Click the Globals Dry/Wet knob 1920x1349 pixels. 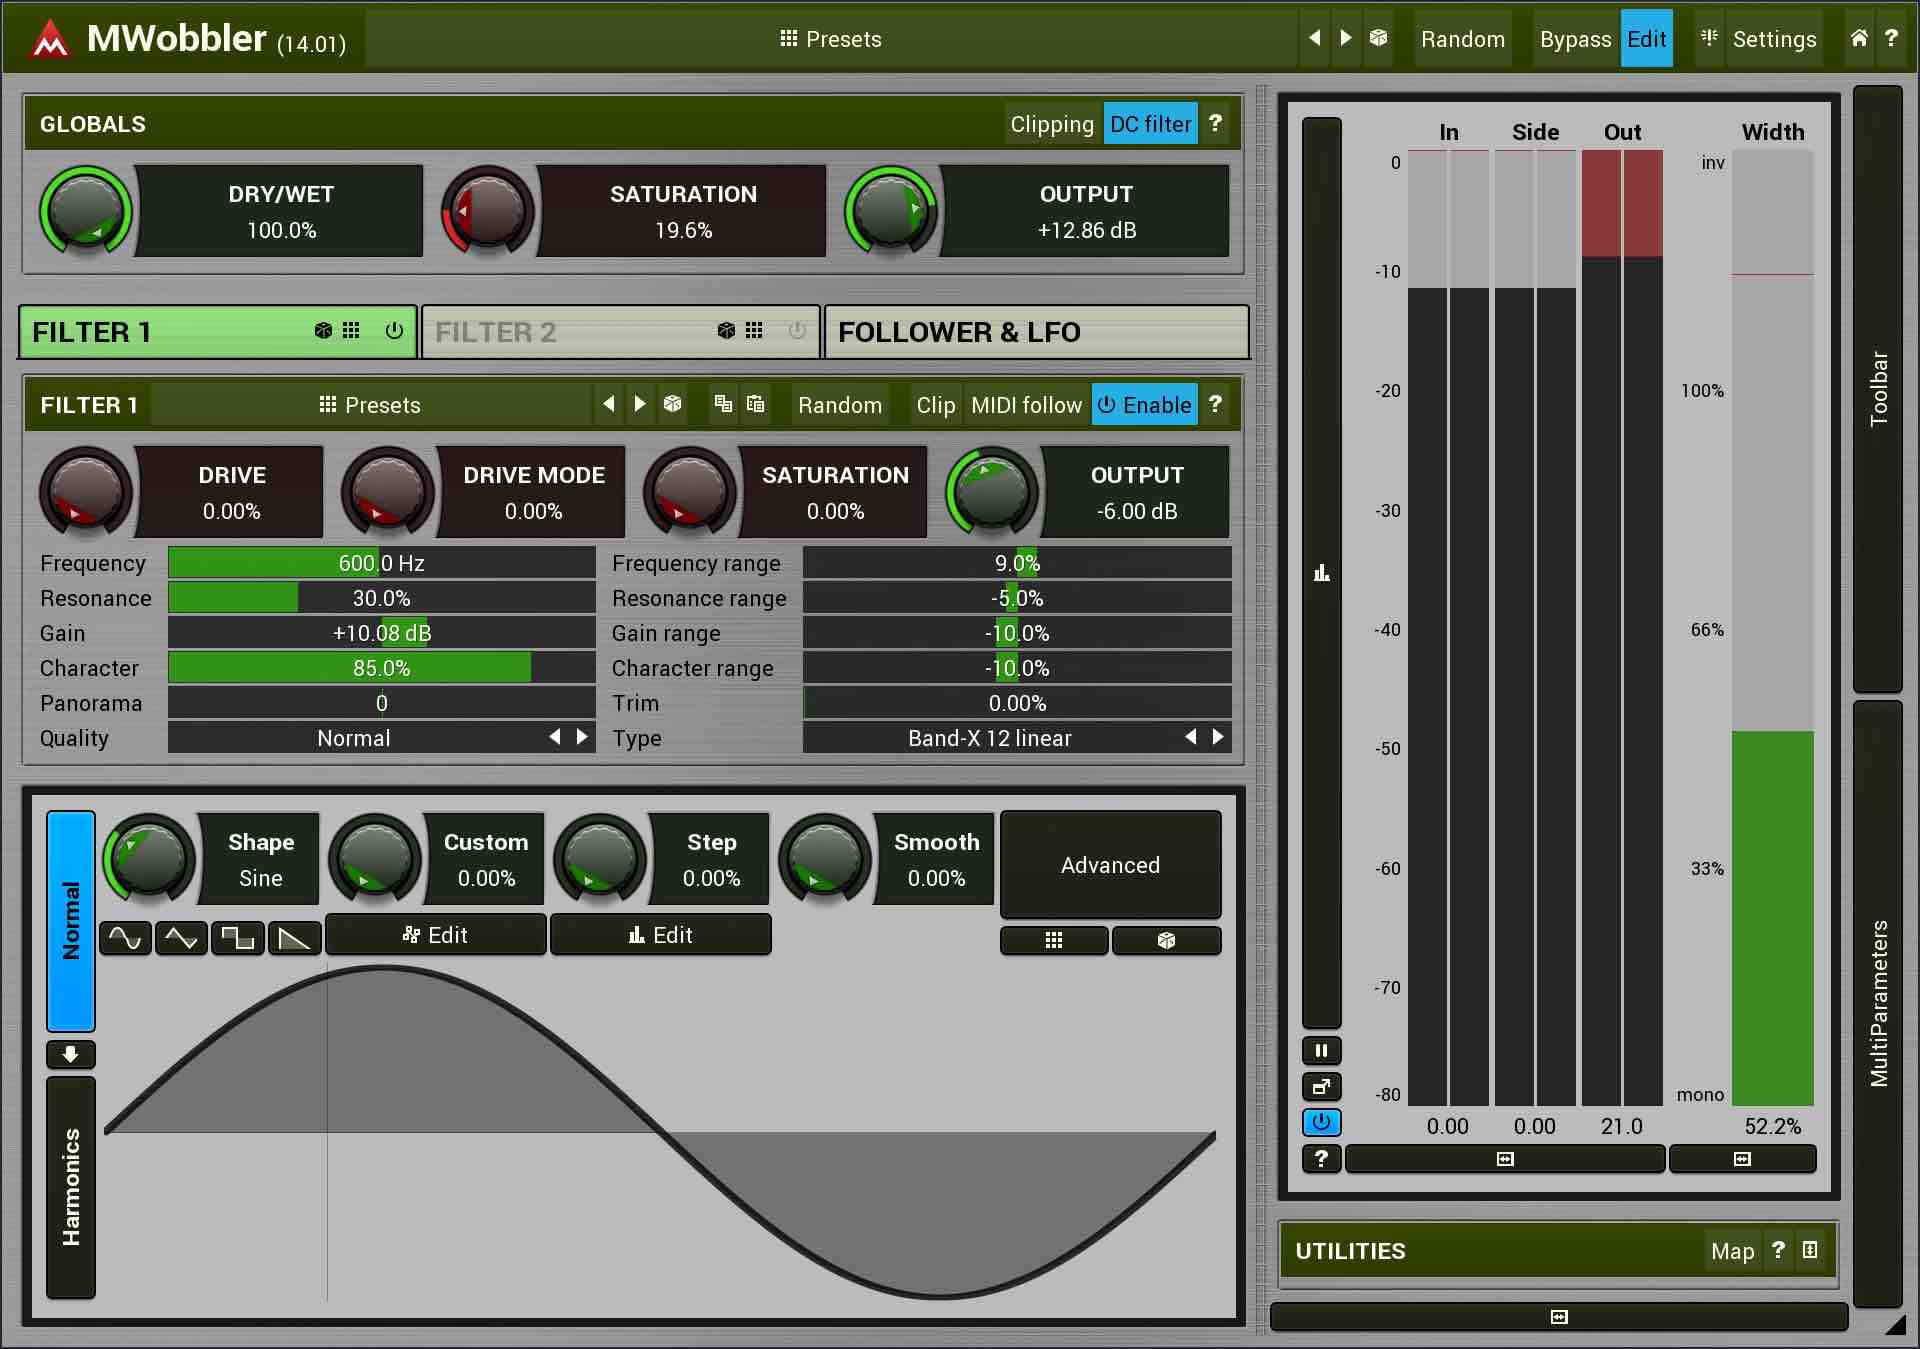click(x=85, y=211)
